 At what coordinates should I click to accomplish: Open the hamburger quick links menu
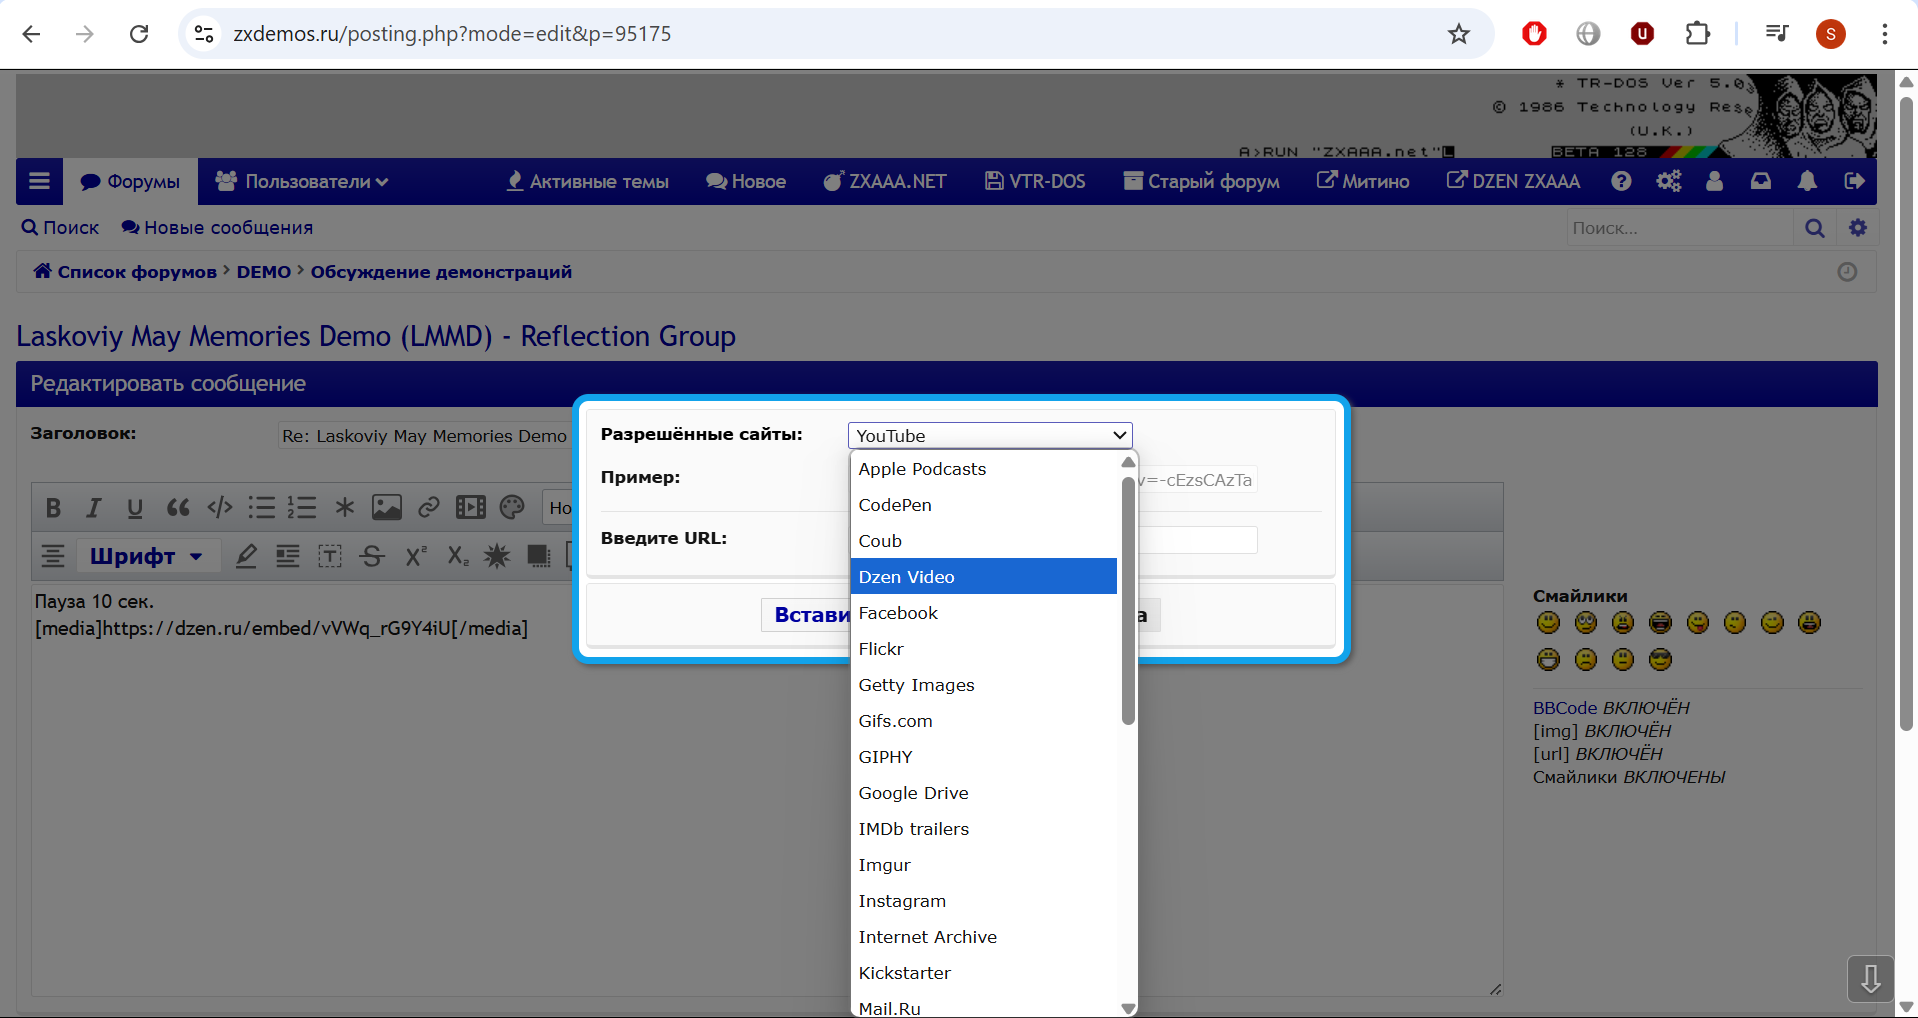pos(39,181)
